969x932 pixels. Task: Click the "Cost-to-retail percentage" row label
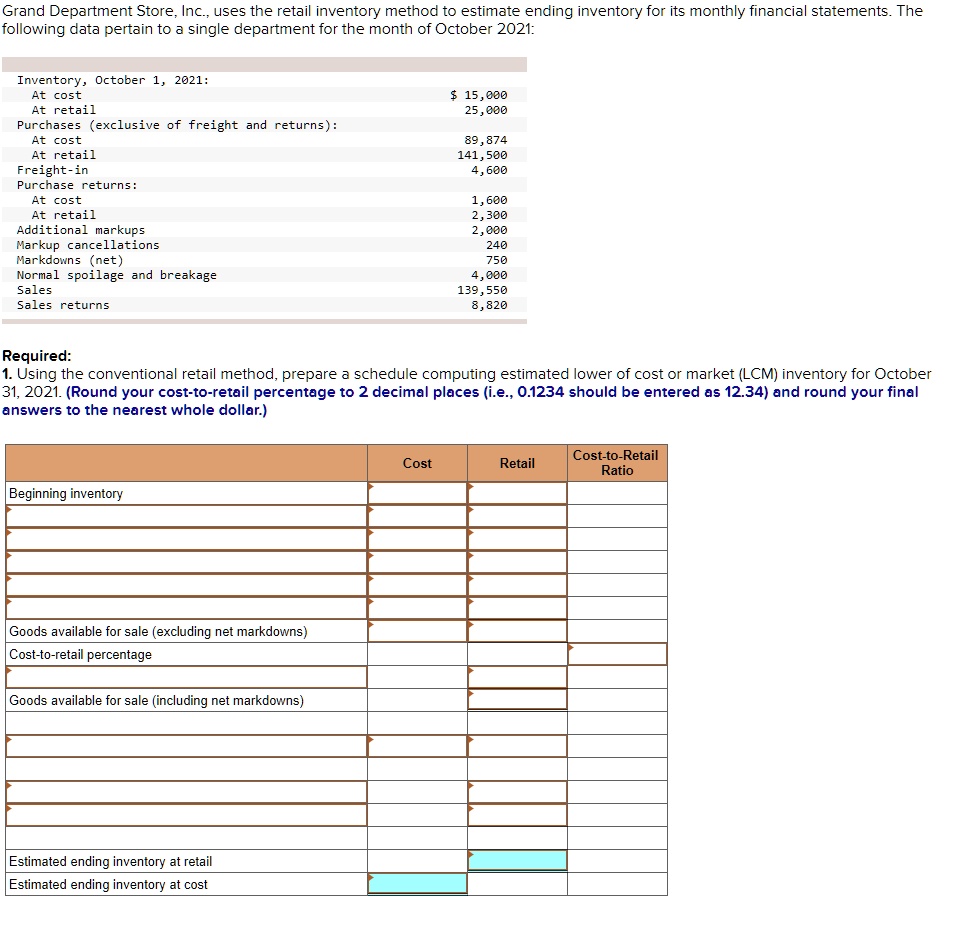(x=80, y=654)
